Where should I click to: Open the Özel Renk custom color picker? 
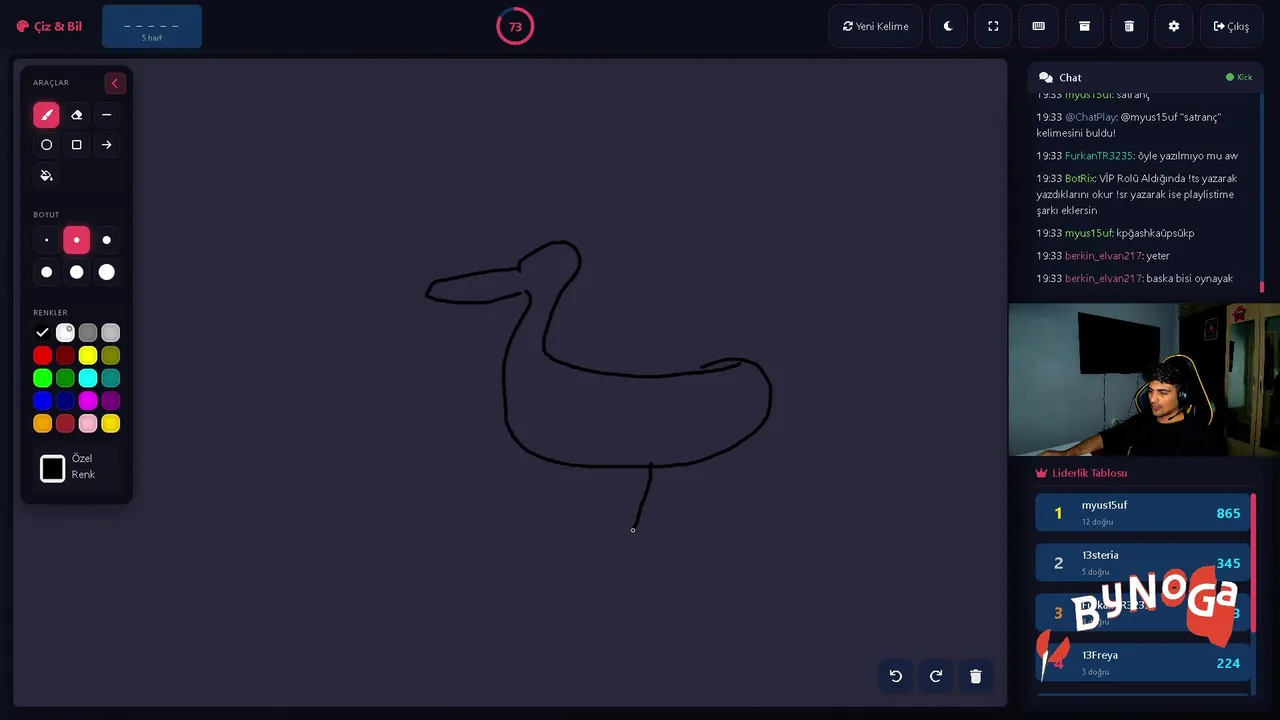point(53,468)
